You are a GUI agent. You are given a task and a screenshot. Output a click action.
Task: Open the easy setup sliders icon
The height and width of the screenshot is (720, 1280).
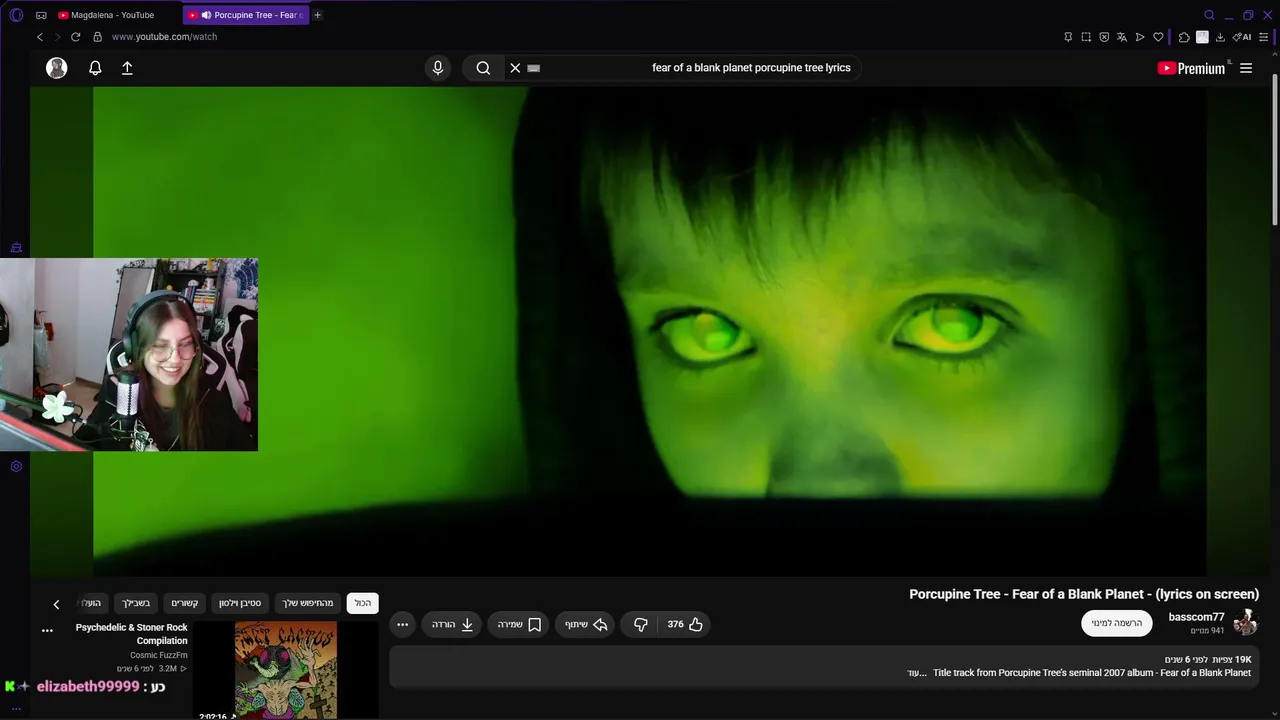(1265, 37)
